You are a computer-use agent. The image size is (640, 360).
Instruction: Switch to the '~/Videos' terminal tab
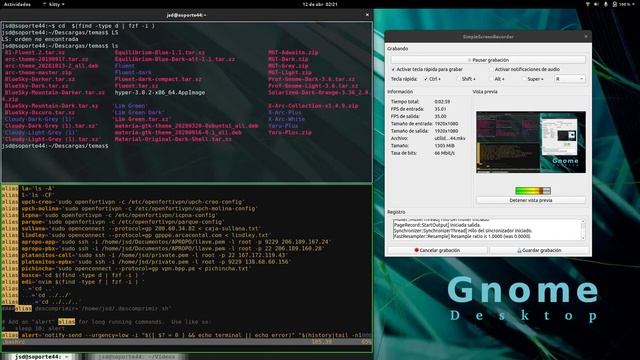(137, 357)
